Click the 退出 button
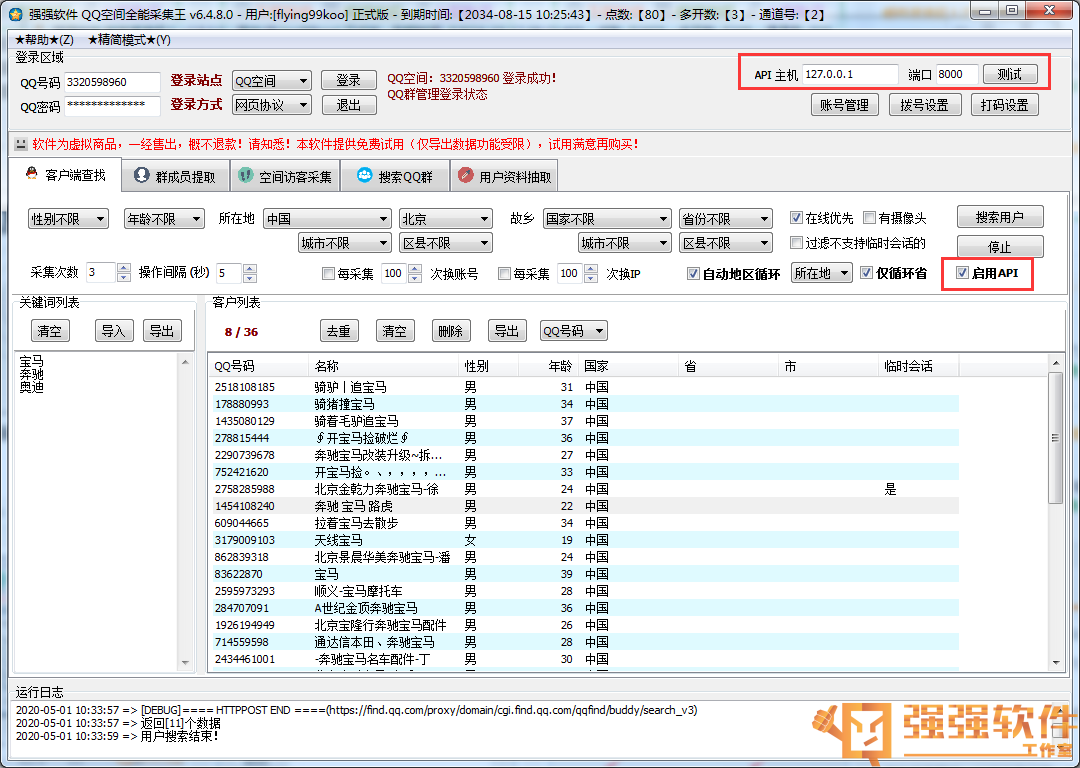 point(349,105)
